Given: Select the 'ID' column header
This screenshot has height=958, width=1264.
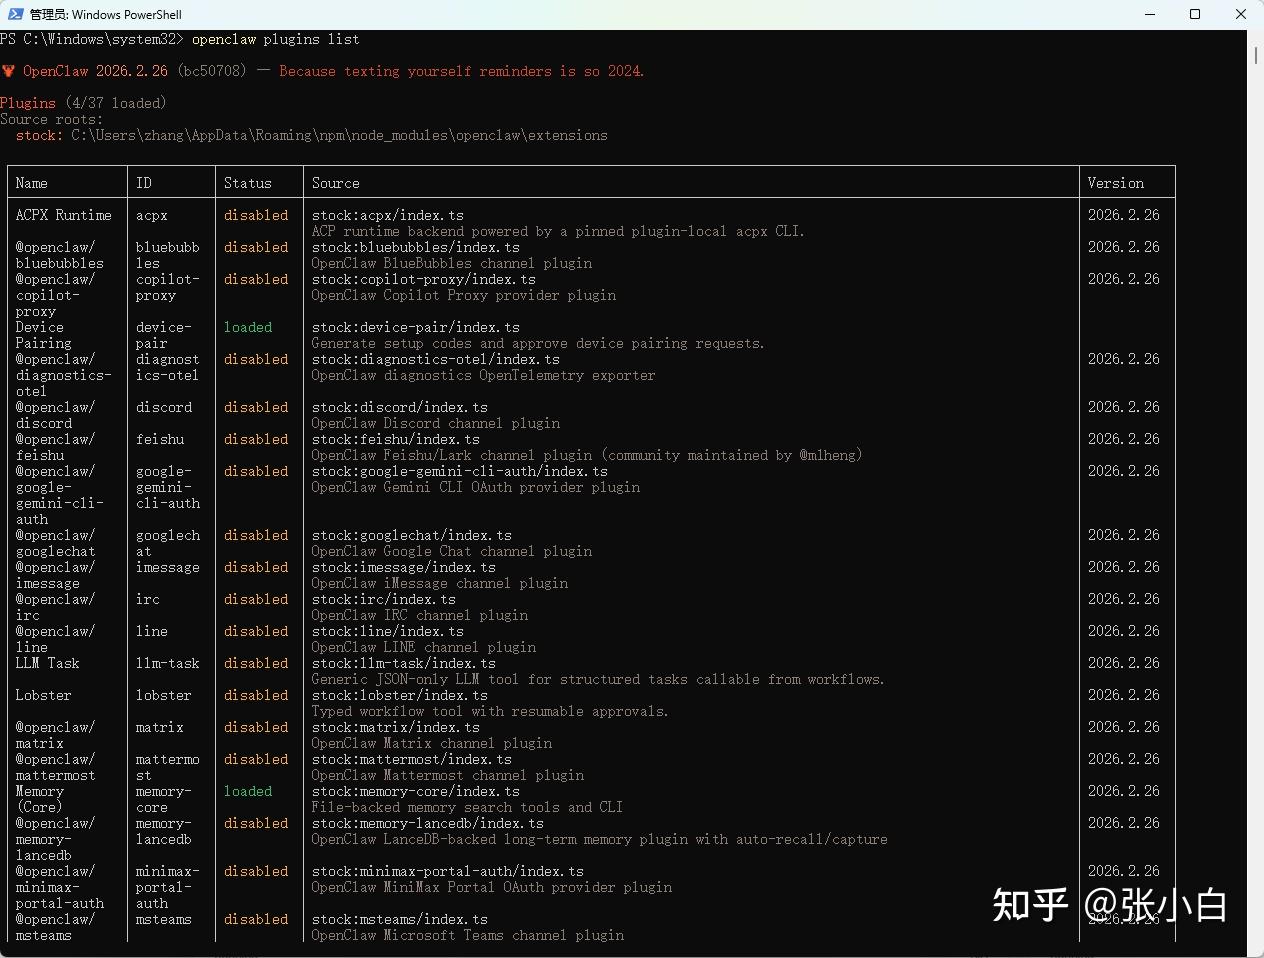Looking at the screenshot, I should 144,183.
